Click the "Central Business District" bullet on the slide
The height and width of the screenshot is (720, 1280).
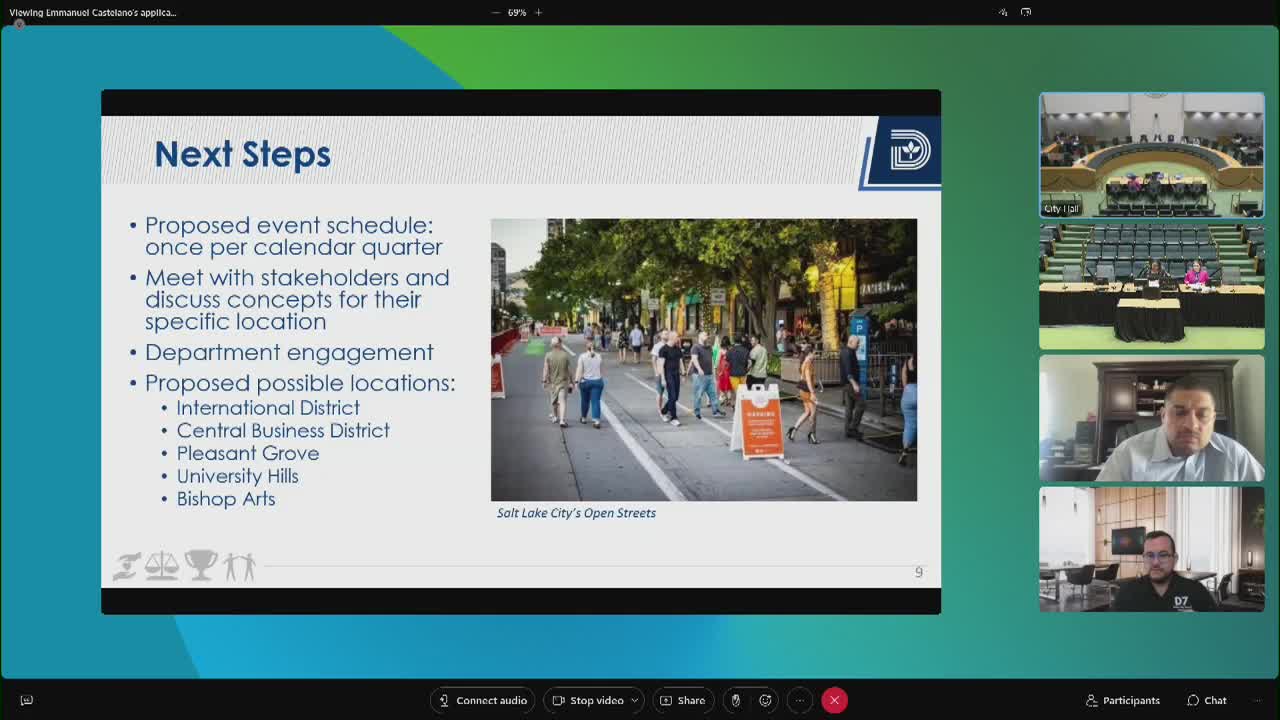[283, 431]
